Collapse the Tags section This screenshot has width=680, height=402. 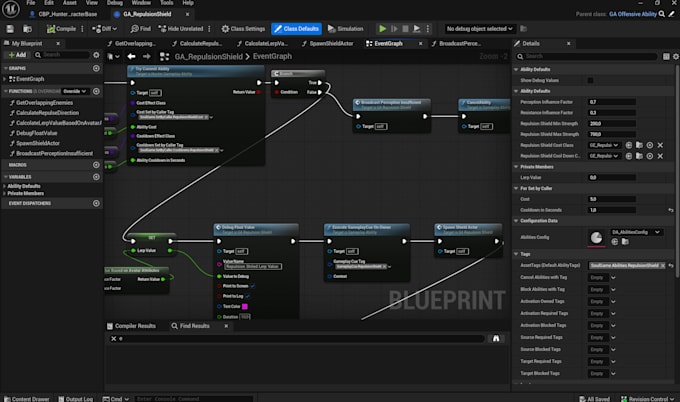pos(516,254)
